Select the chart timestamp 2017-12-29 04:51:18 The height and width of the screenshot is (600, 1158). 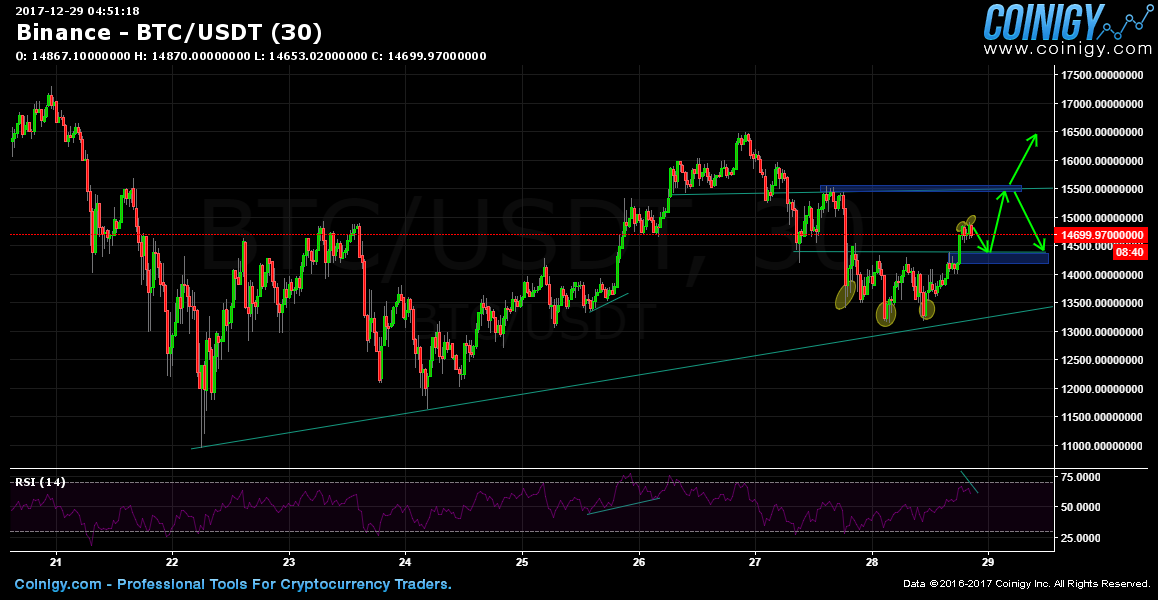pos(78,11)
